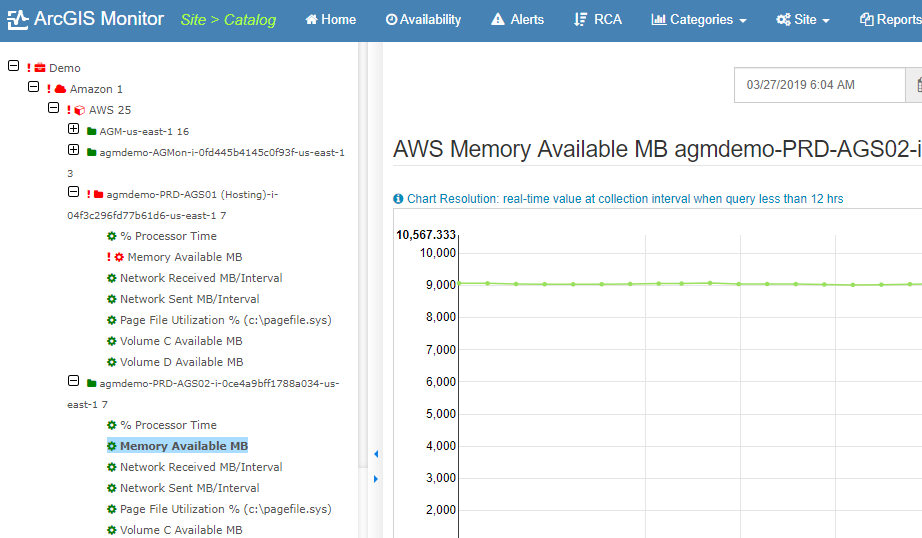Select Volume D Available MB counter
The height and width of the screenshot is (538, 922).
[182, 362]
